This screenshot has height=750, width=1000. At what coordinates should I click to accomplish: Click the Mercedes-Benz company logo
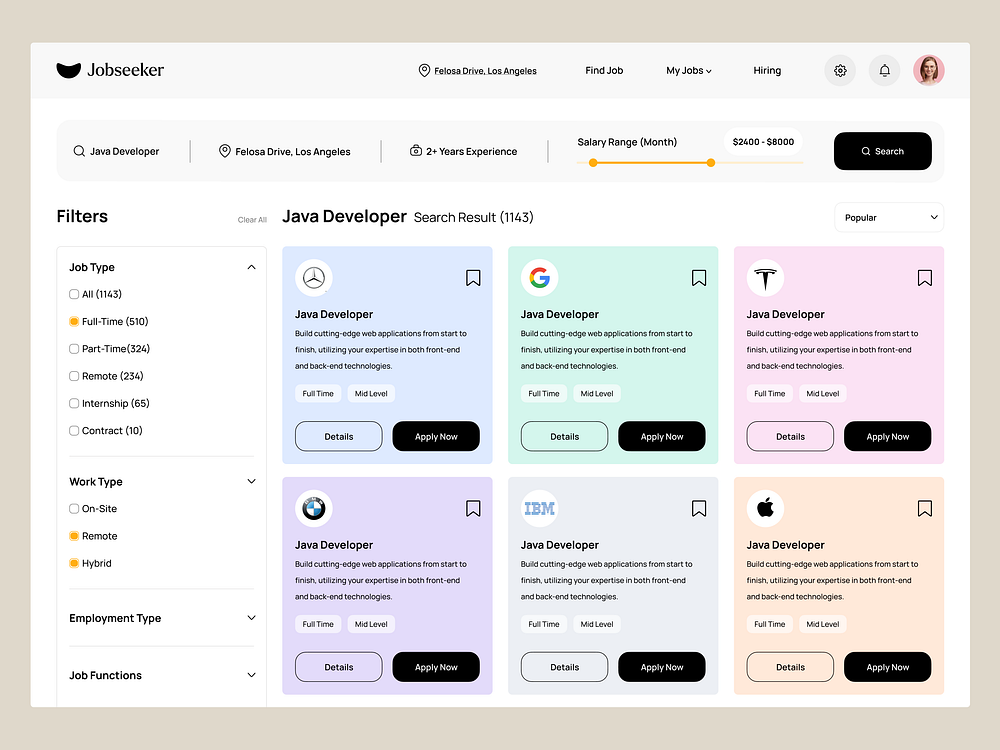[314, 277]
